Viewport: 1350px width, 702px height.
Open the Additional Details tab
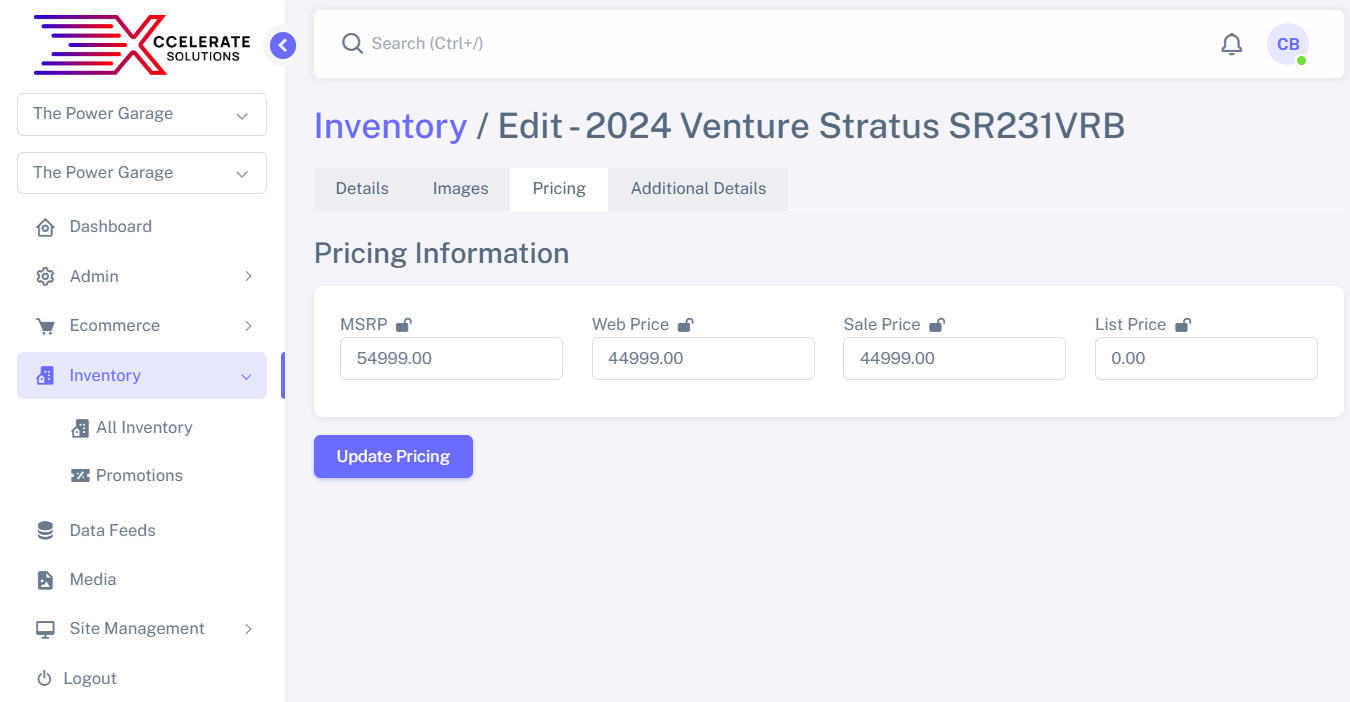click(x=698, y=189)
